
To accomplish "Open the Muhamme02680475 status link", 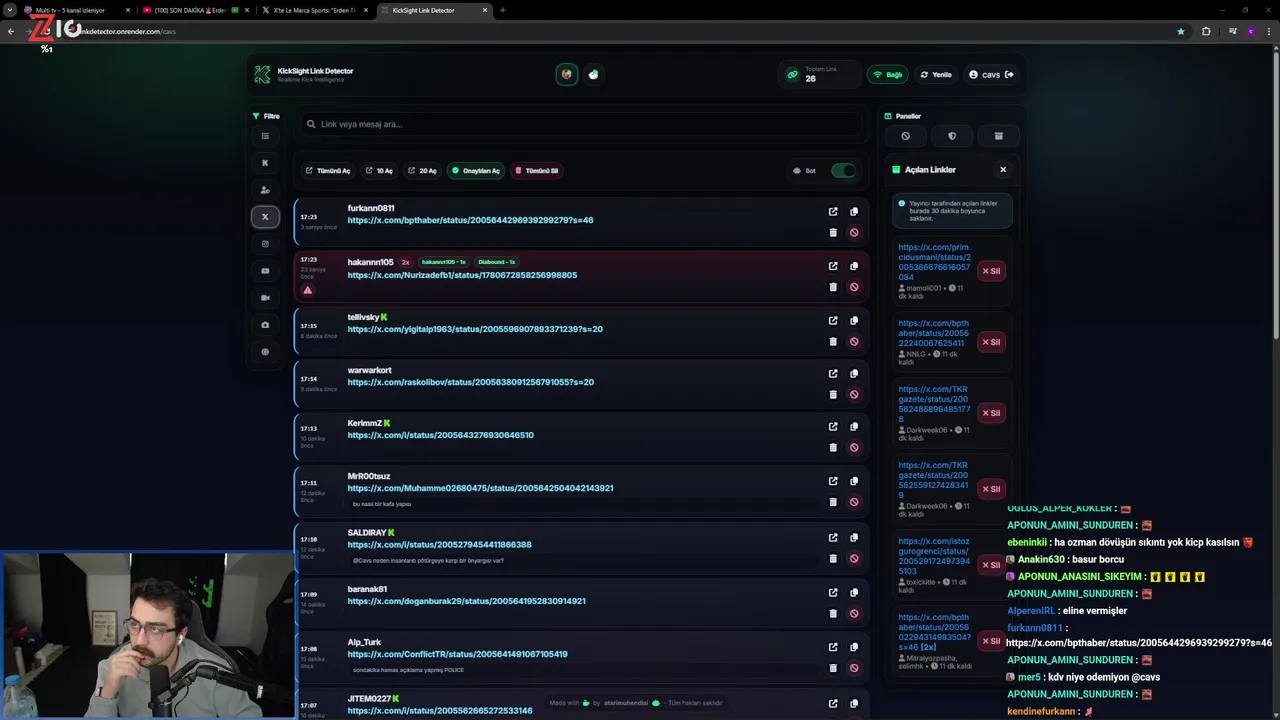I will (x=480, y=488).
